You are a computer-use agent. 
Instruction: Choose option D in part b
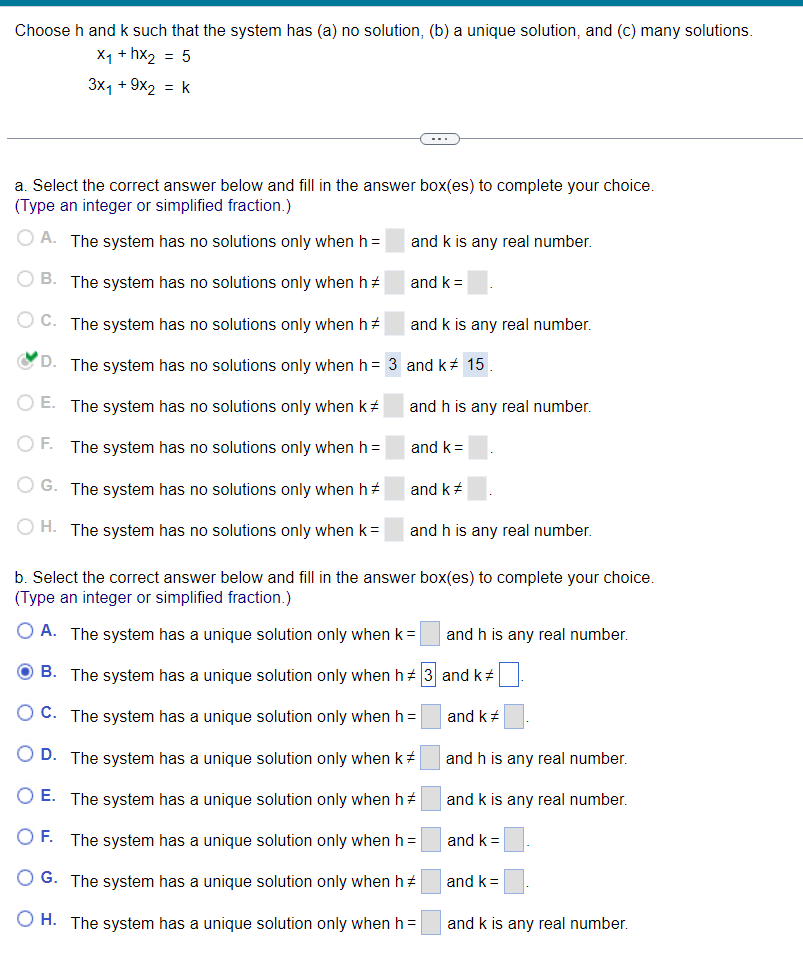(x=26, y=753)
